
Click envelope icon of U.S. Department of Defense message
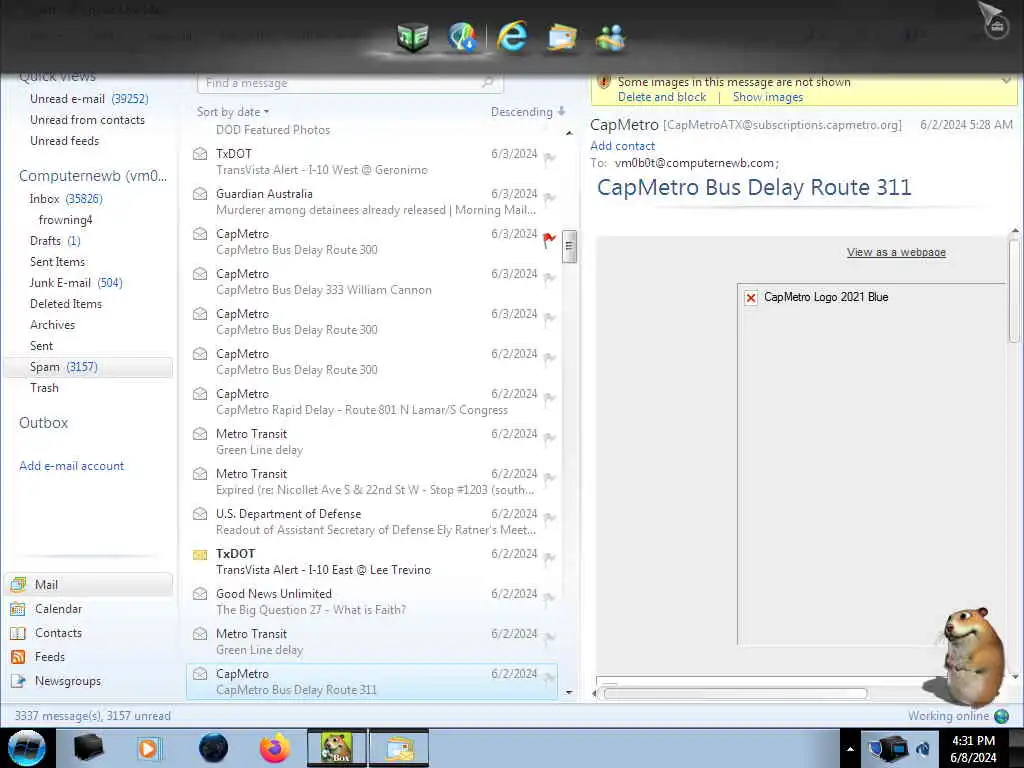click(x=200, y=514)
